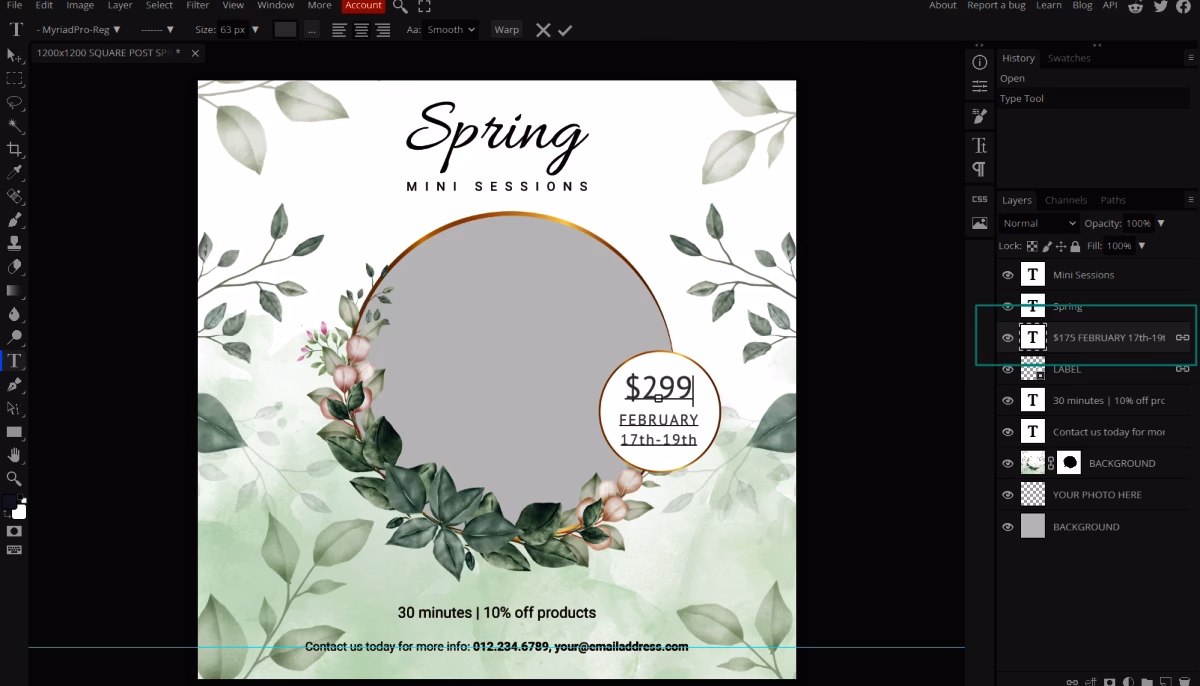Image resolution: width=1200 pixels, height=686 pixels.
Task: Hide the '30 minutes | 10% off' layer
Action: click(x=1008, y=400)
